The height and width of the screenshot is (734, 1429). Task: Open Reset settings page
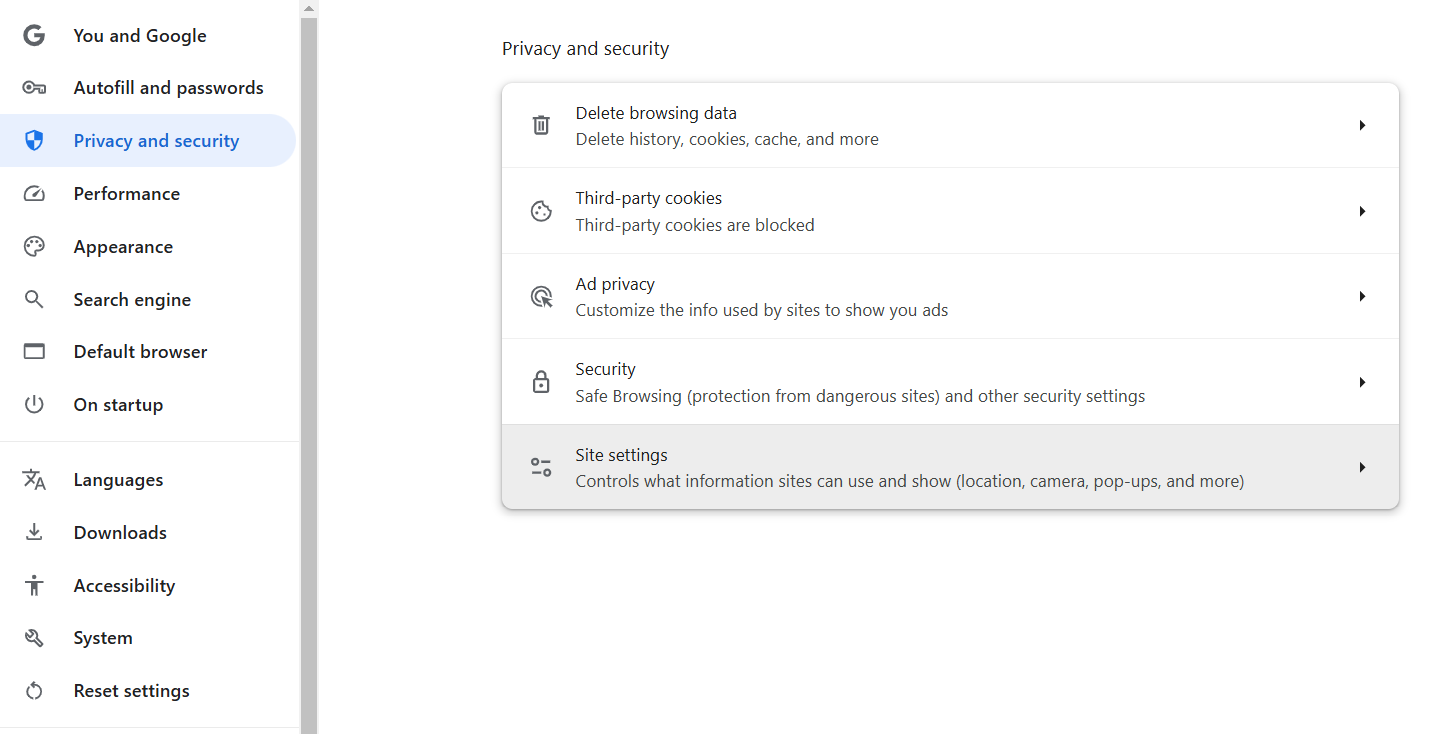pos(131,691)
